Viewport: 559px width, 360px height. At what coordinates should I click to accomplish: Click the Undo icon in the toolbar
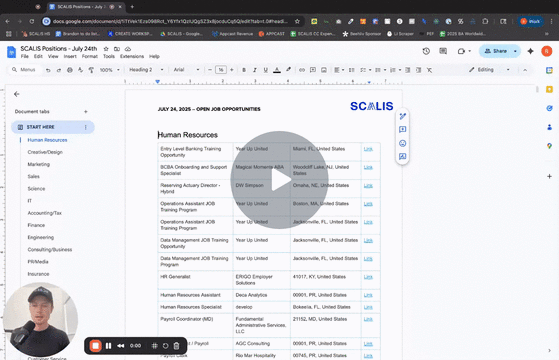click(48, 70)
